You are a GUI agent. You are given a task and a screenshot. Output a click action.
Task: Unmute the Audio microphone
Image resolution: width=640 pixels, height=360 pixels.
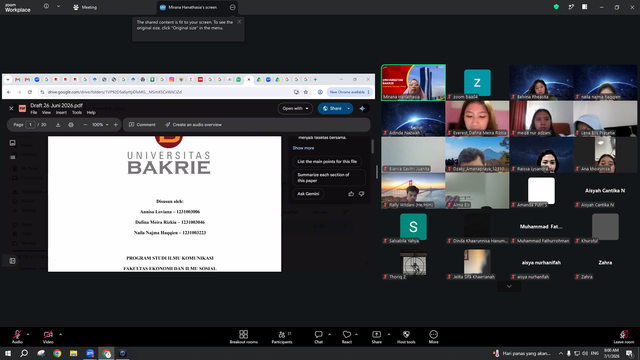17,337
